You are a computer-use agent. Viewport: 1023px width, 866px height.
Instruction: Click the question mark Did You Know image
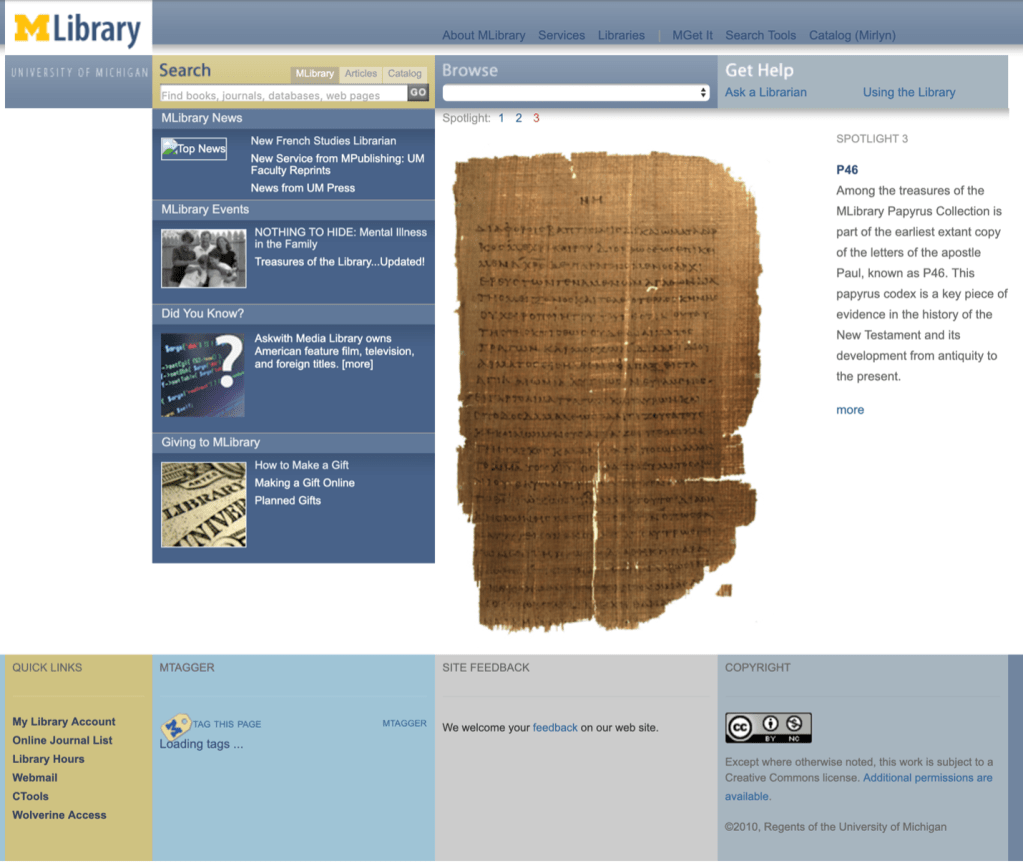[203, 374]
